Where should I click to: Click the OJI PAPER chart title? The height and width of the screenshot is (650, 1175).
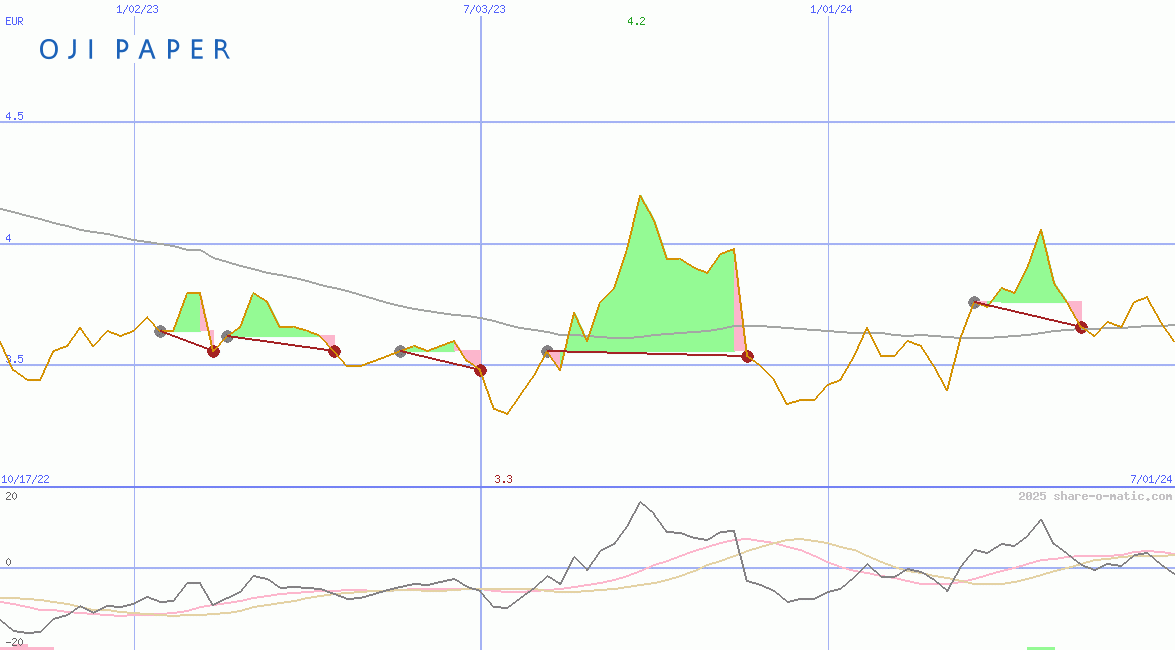(x=135, y=50)
